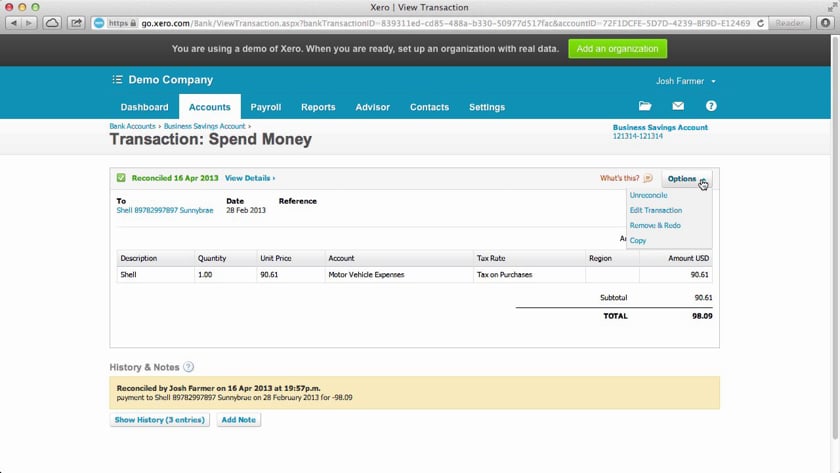Click Show History (3 entries) button
840x473 pixels.
coord(160,420)
